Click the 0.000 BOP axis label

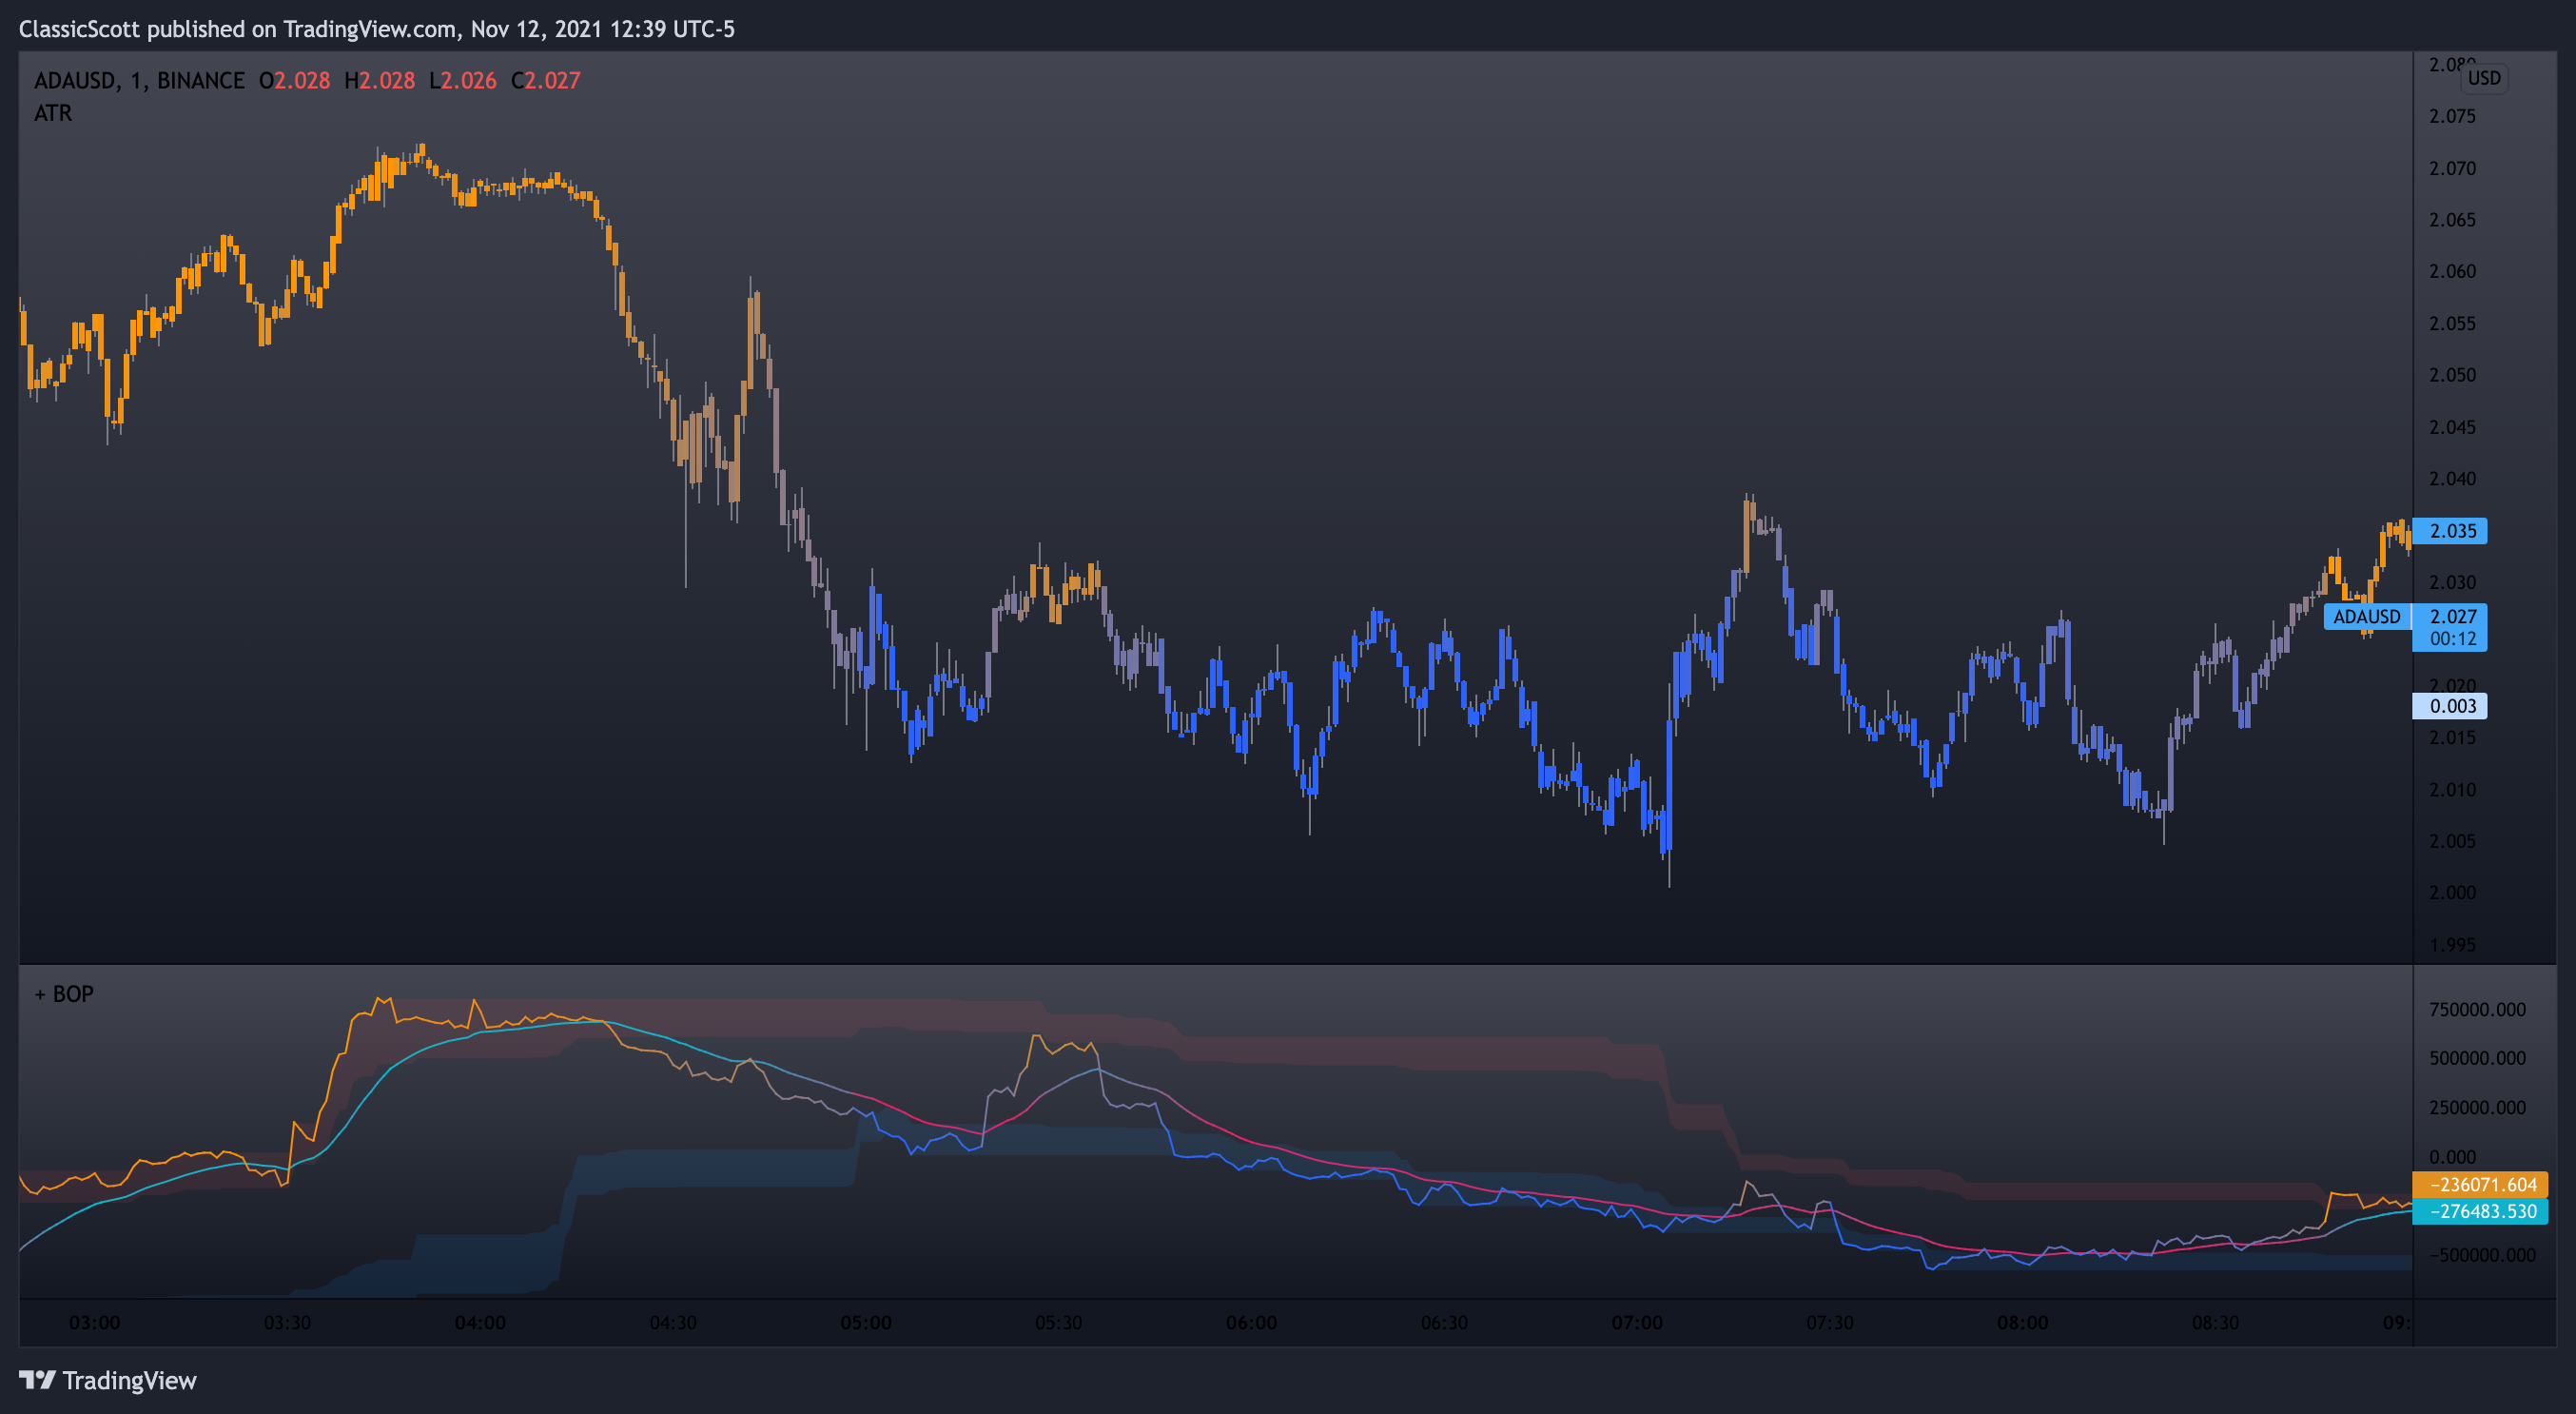[2452, 1157]
